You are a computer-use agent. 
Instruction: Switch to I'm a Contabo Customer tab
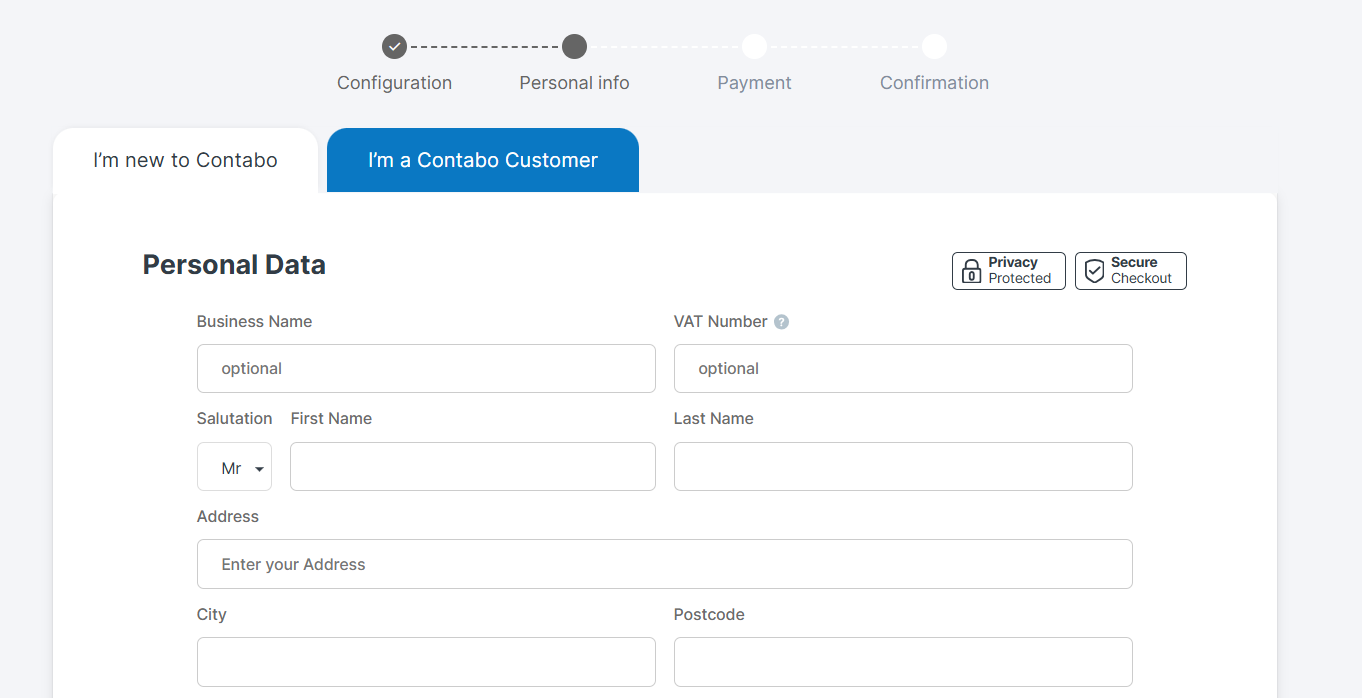tap(483, 160)
